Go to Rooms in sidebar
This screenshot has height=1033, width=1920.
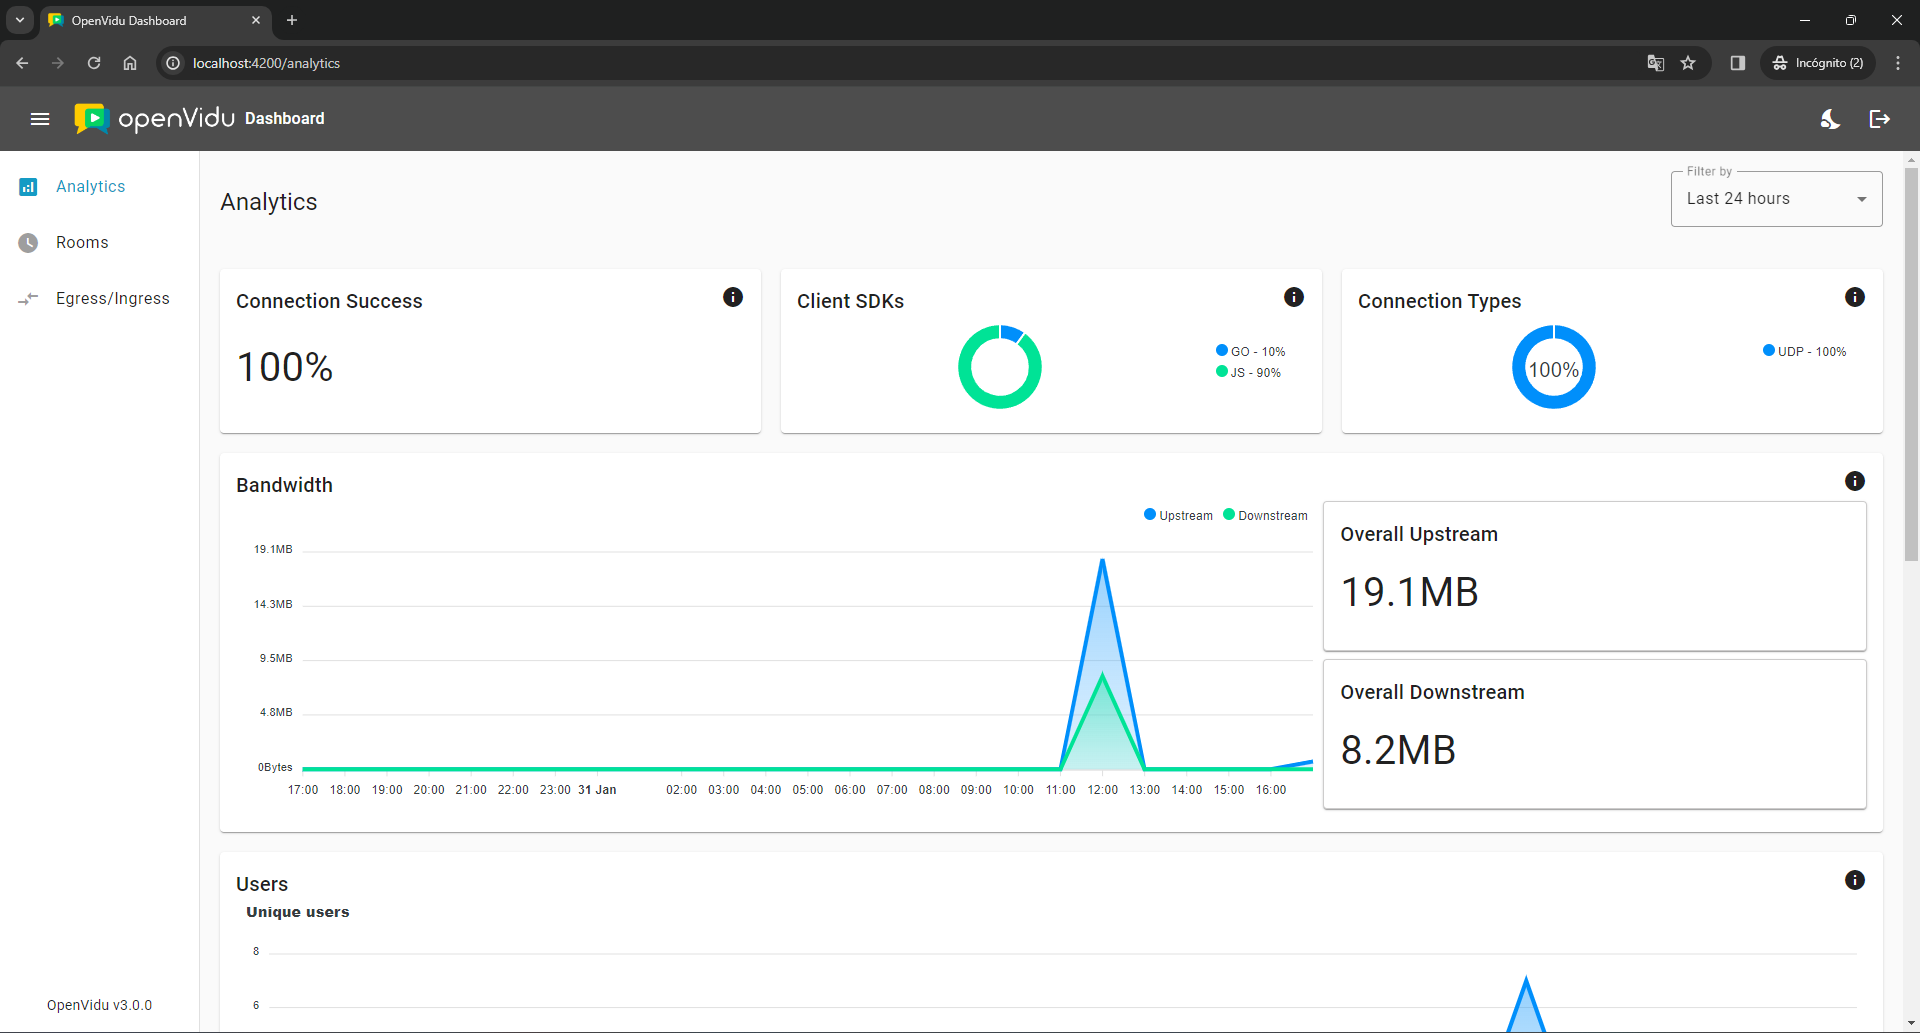(x=82, y=243)
